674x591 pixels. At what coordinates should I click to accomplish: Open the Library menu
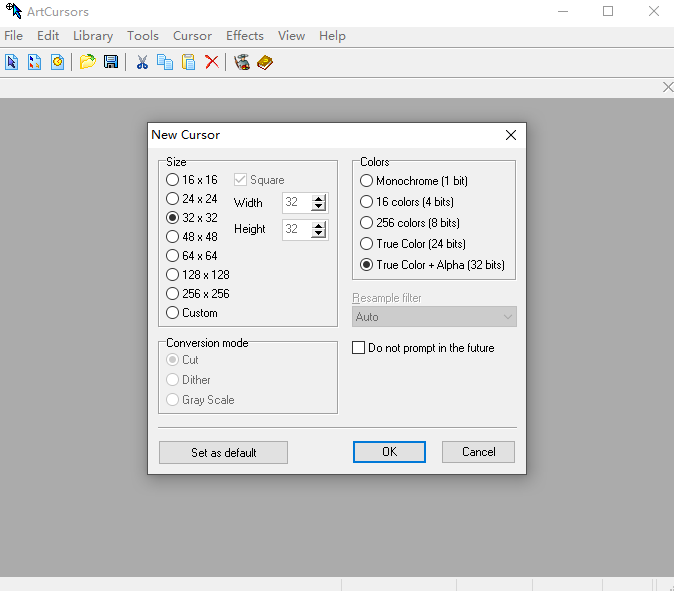93,36
